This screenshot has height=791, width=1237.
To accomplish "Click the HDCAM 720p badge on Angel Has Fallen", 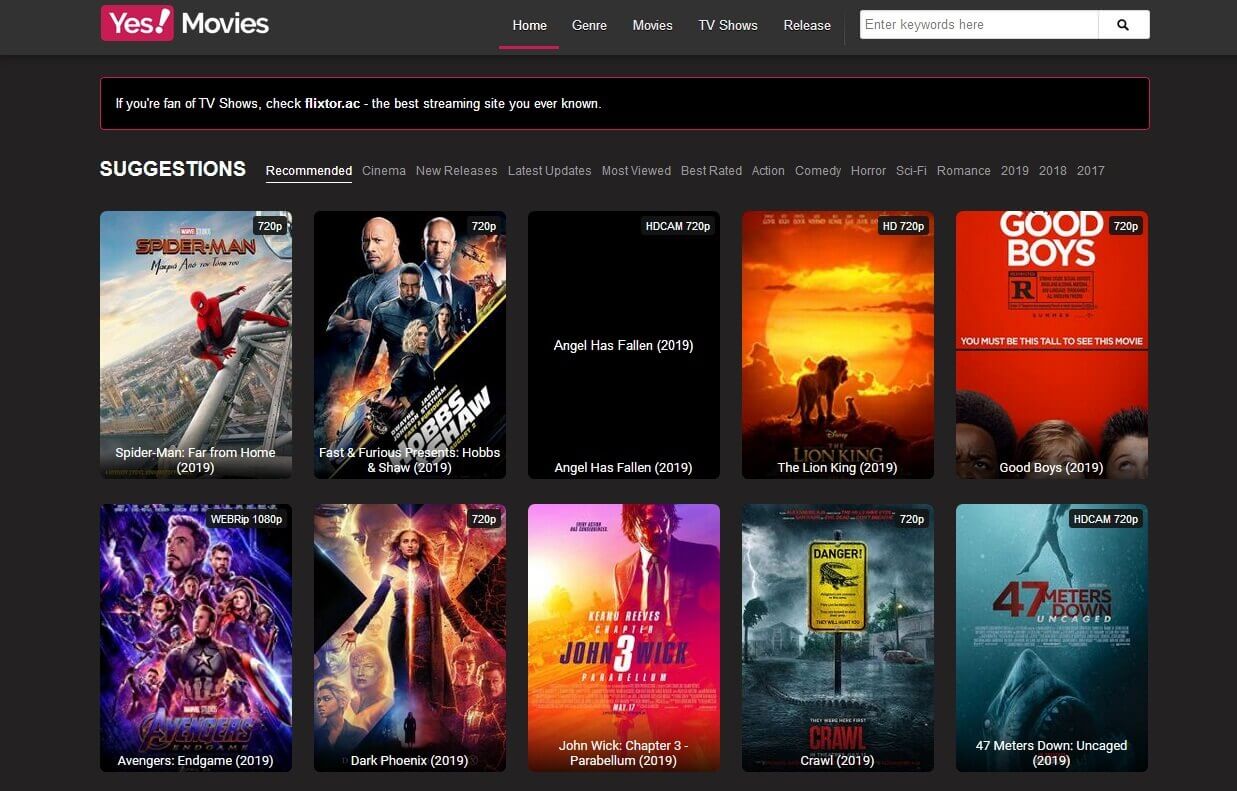I will click(678, 226).
